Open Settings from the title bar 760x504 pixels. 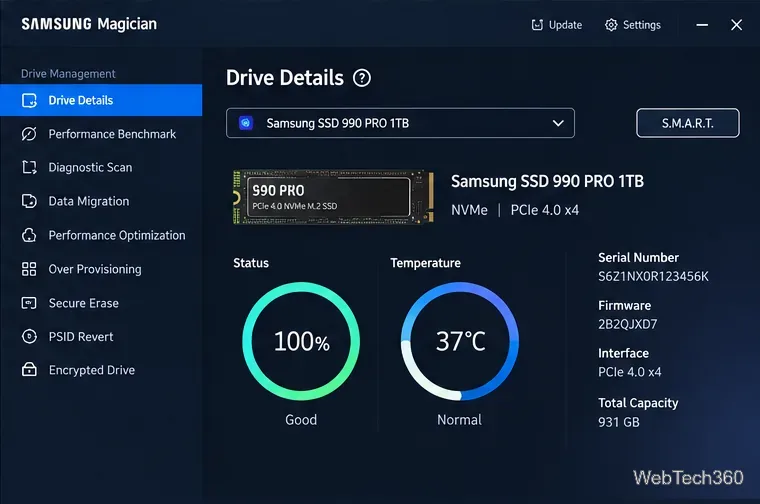(633, 25)
